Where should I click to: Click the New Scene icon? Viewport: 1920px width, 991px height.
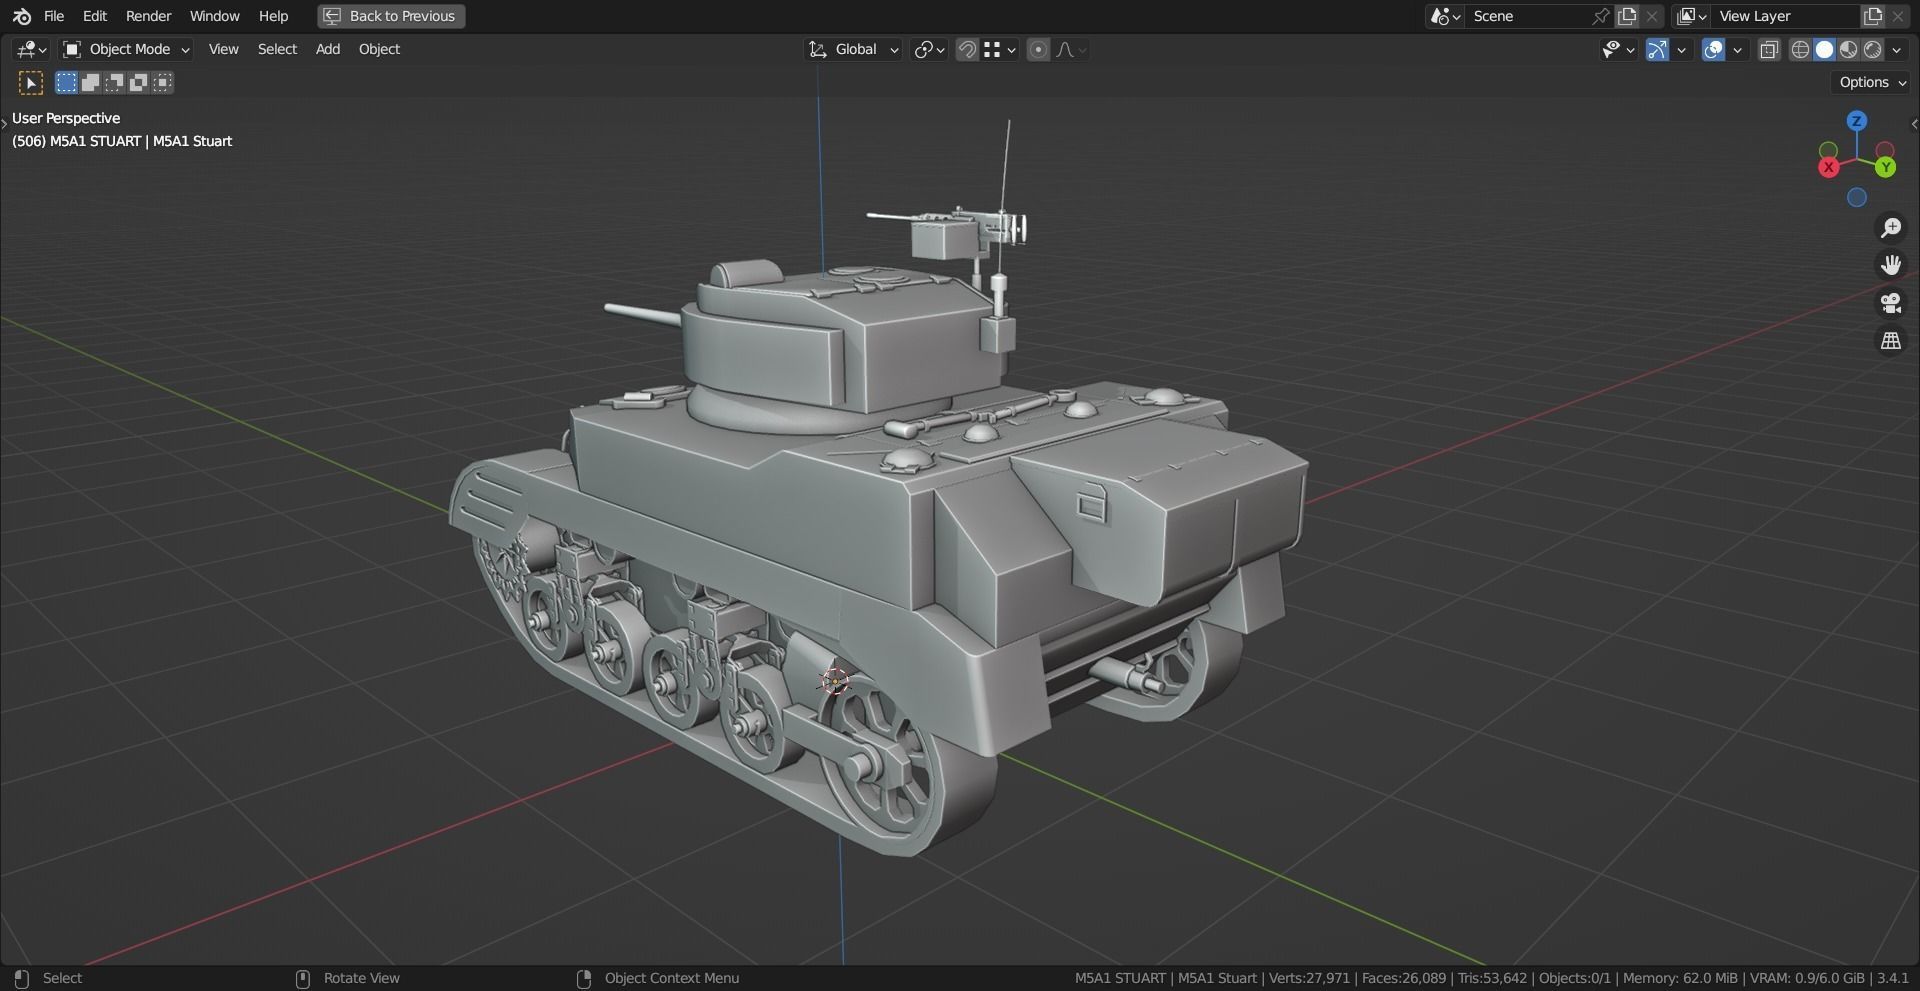1628,16
